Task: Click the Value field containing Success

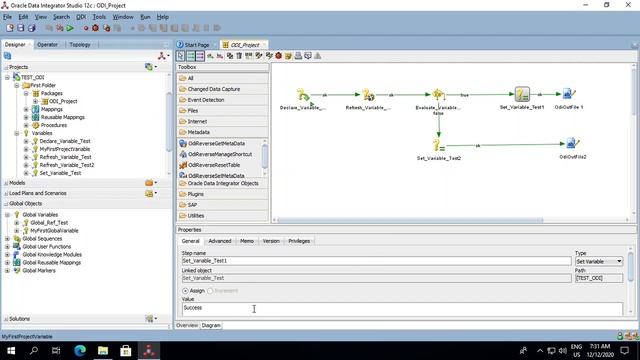Action: point(402,309)
